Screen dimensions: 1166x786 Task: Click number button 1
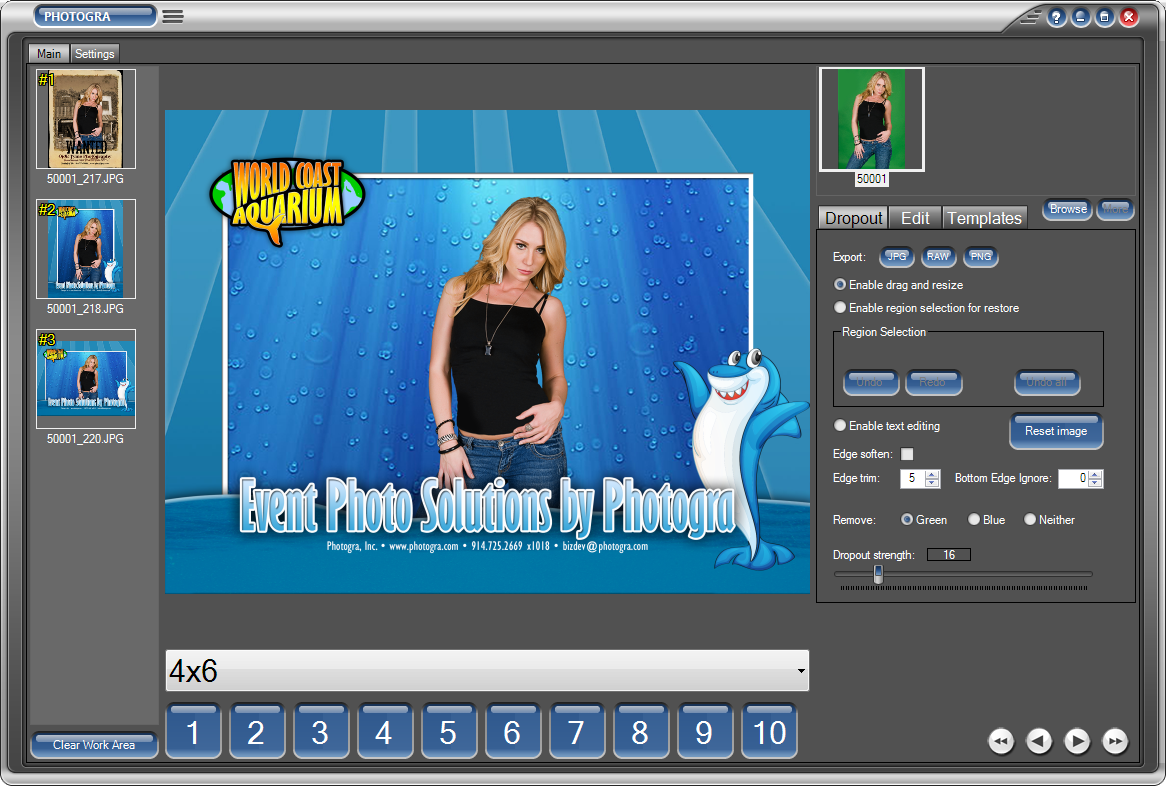coord(193,732)
